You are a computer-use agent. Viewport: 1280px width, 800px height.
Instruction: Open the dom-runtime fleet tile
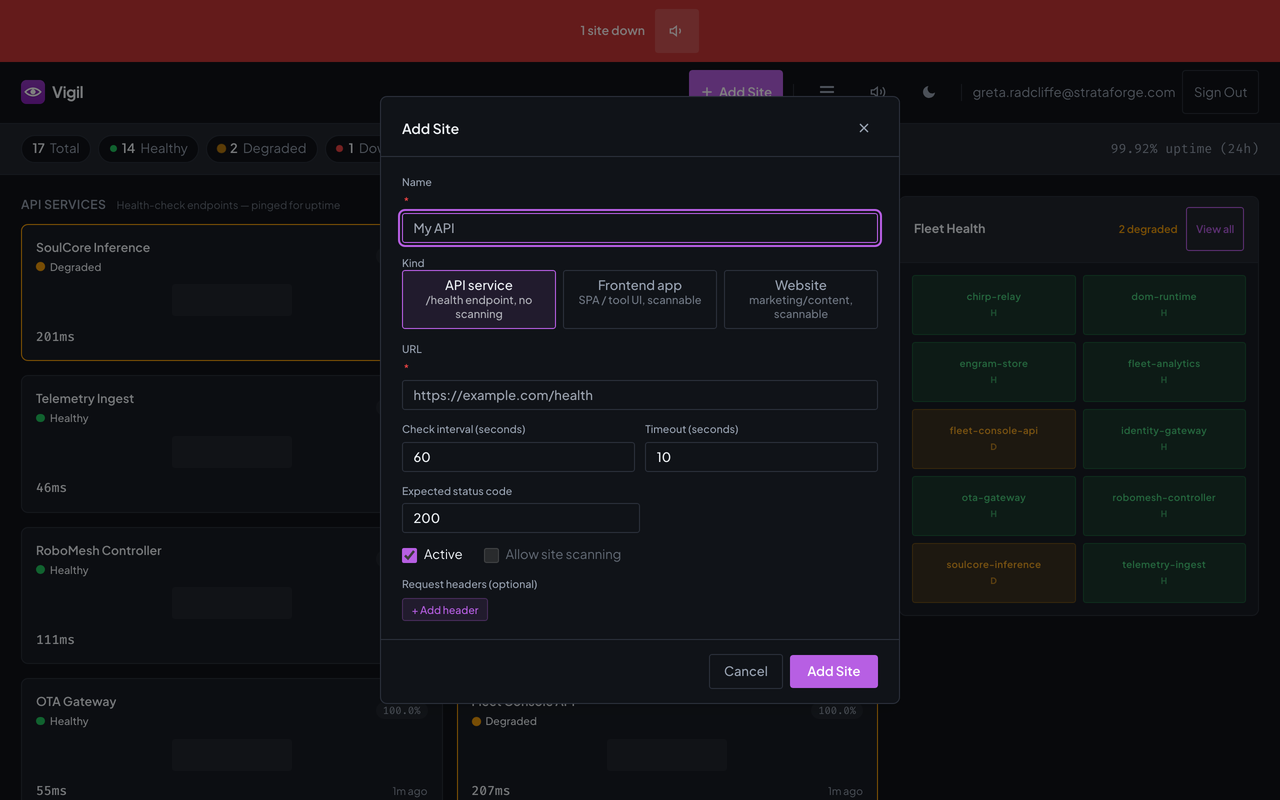[x=1164, y=305]
